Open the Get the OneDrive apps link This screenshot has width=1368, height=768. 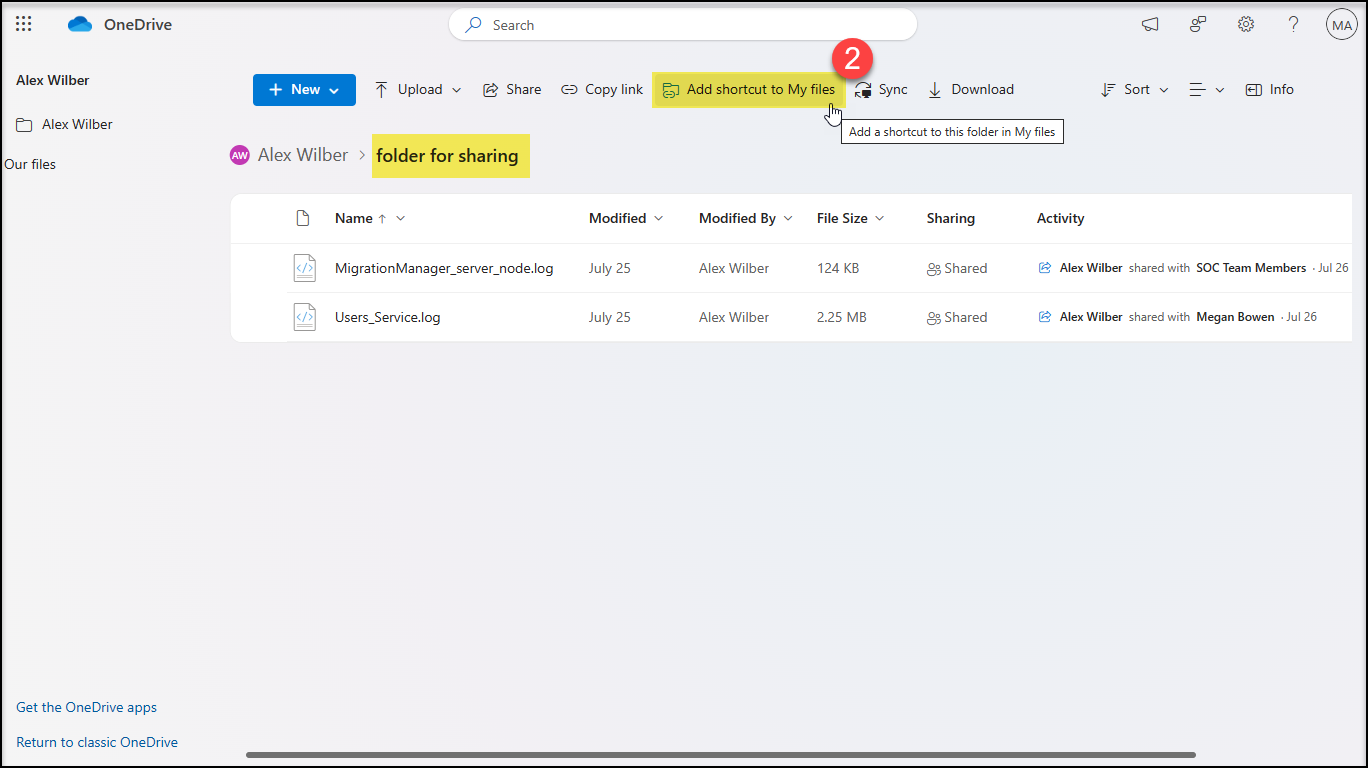(x=86, y=707)
